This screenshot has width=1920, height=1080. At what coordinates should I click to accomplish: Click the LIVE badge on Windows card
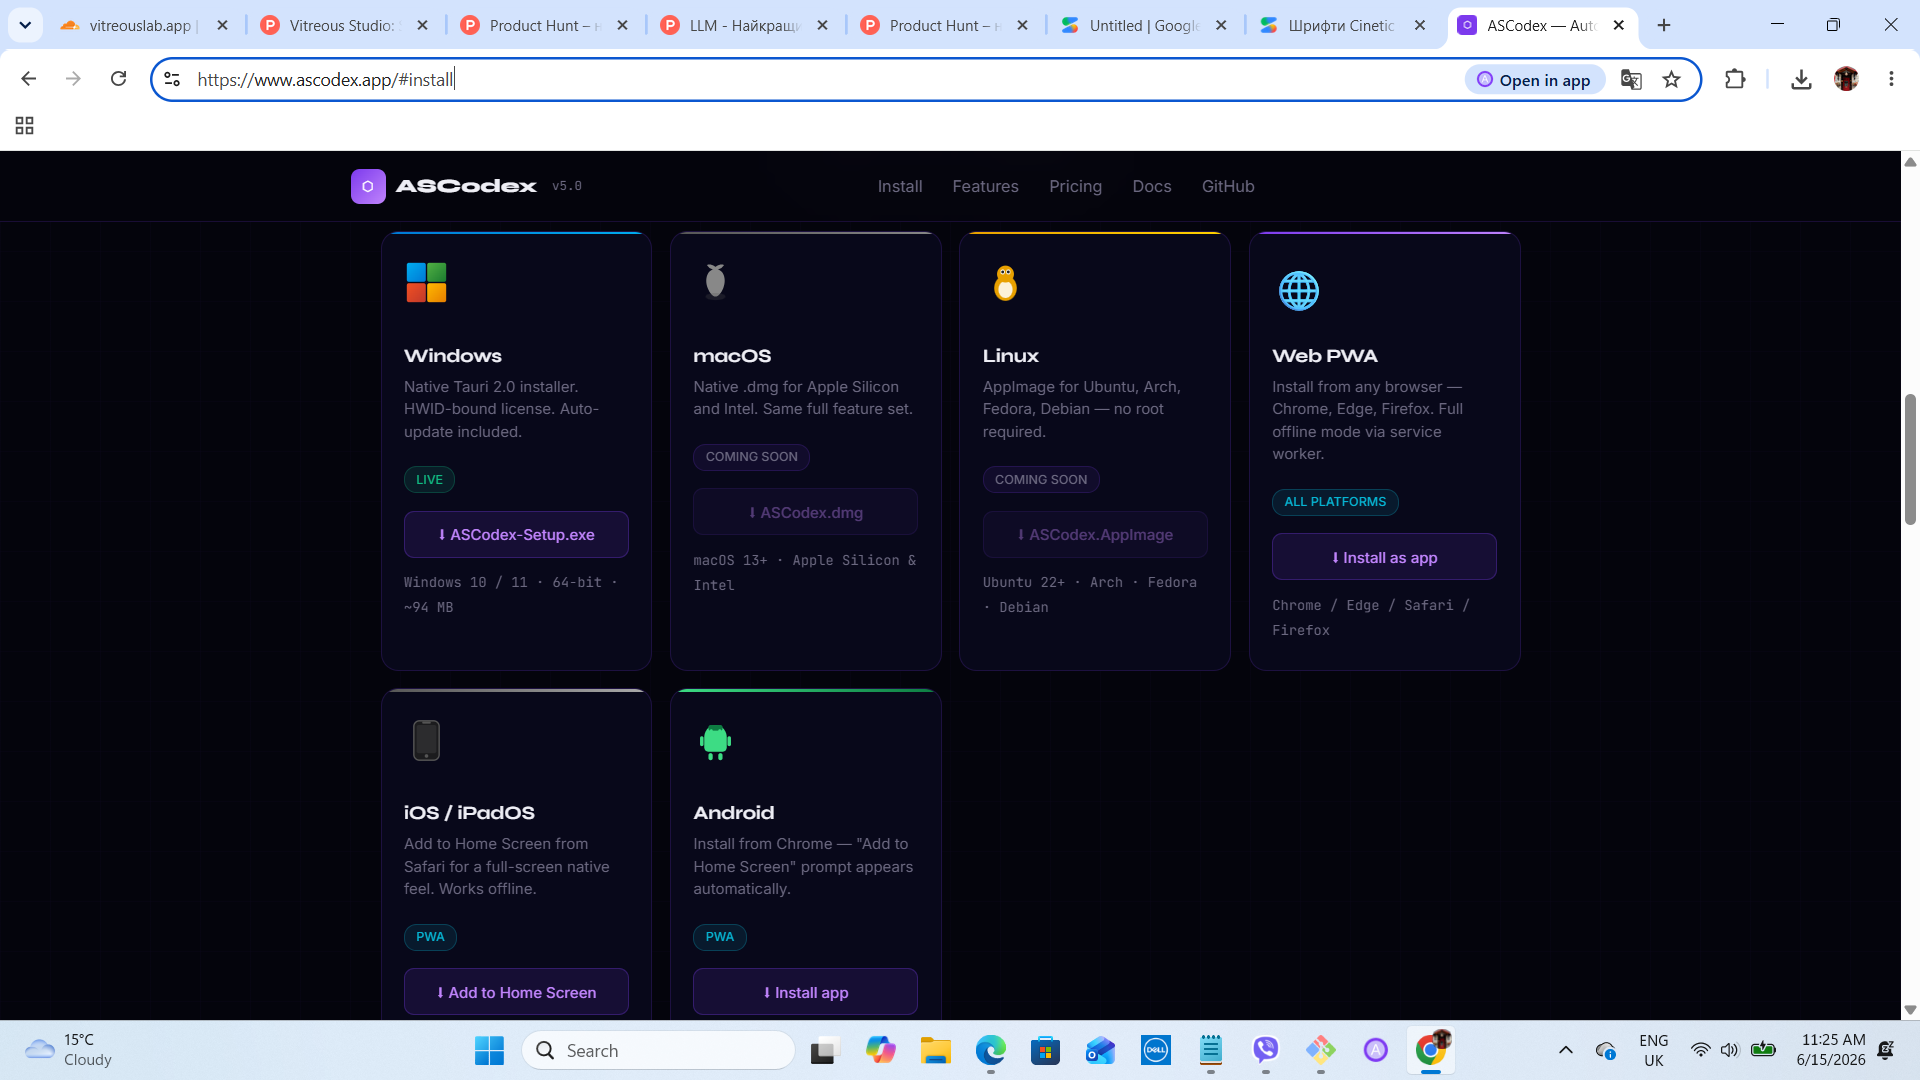coord(429,480)
